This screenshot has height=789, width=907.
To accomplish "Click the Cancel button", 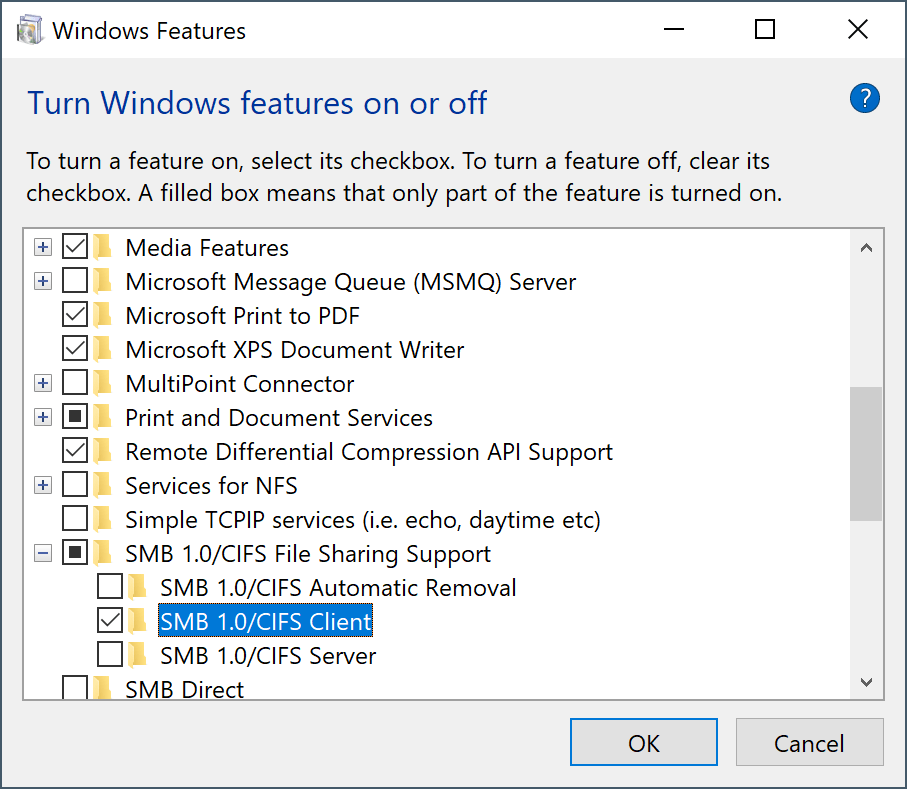I will 809,743.
